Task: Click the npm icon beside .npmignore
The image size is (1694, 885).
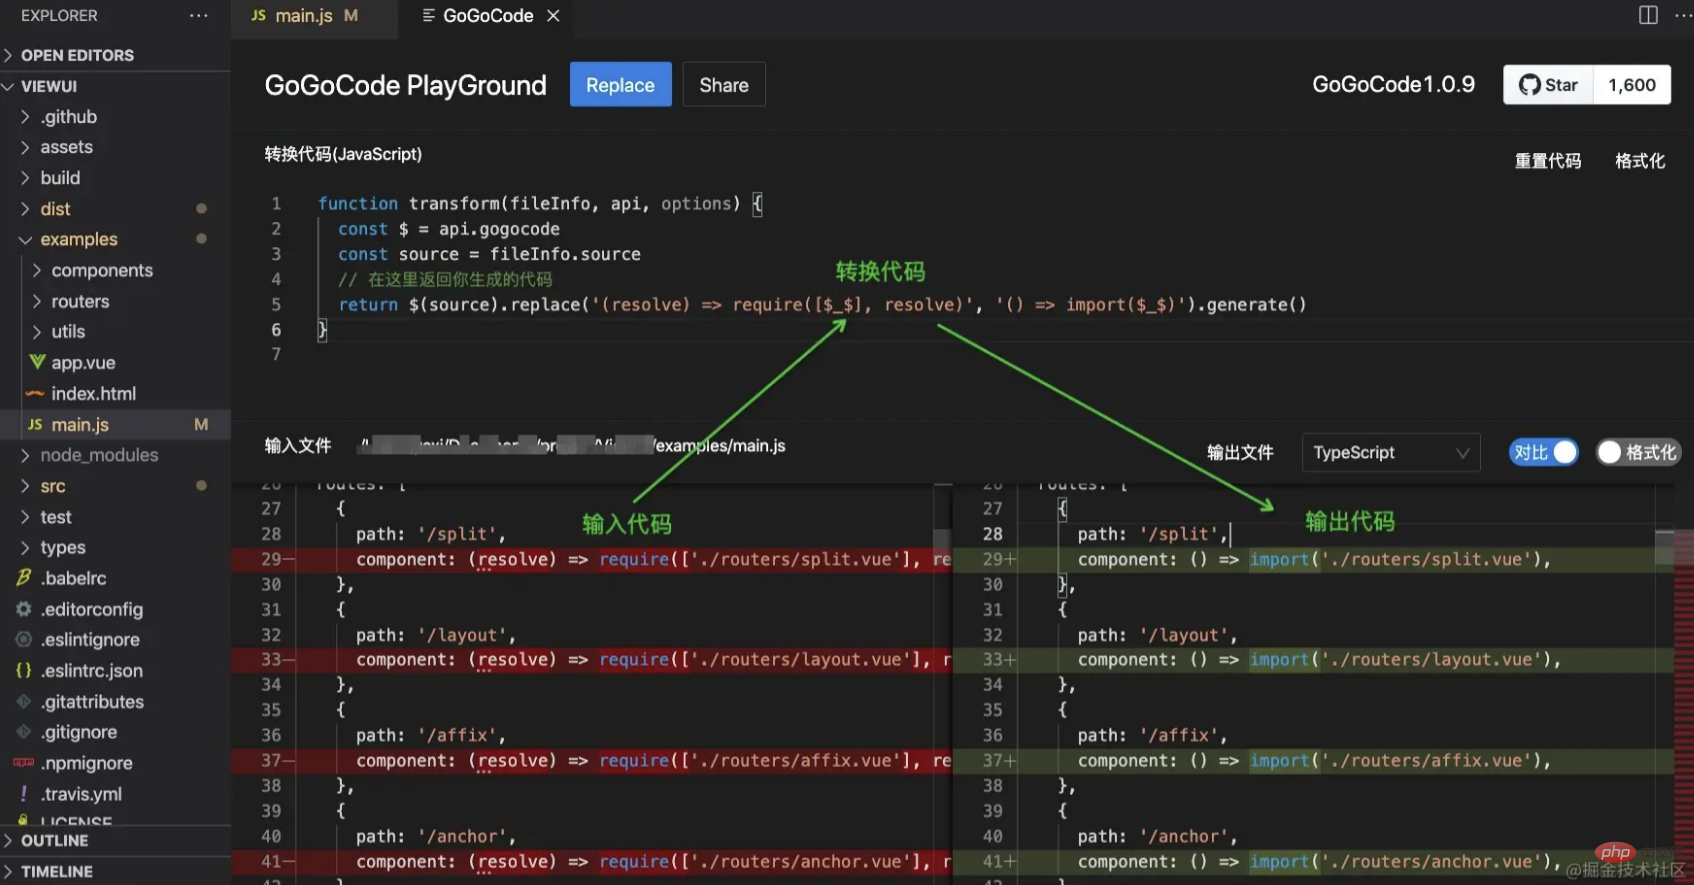Action: [24, 763]
